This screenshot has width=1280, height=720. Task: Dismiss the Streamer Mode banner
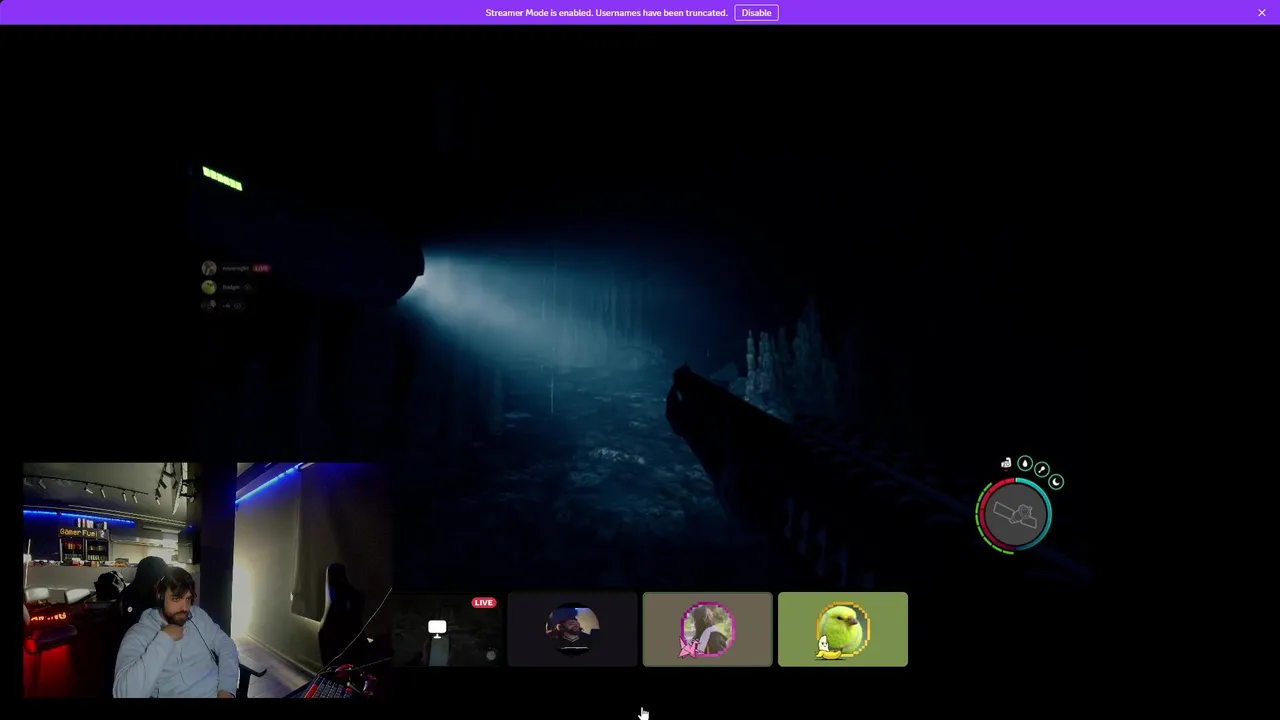point(1262,13)
